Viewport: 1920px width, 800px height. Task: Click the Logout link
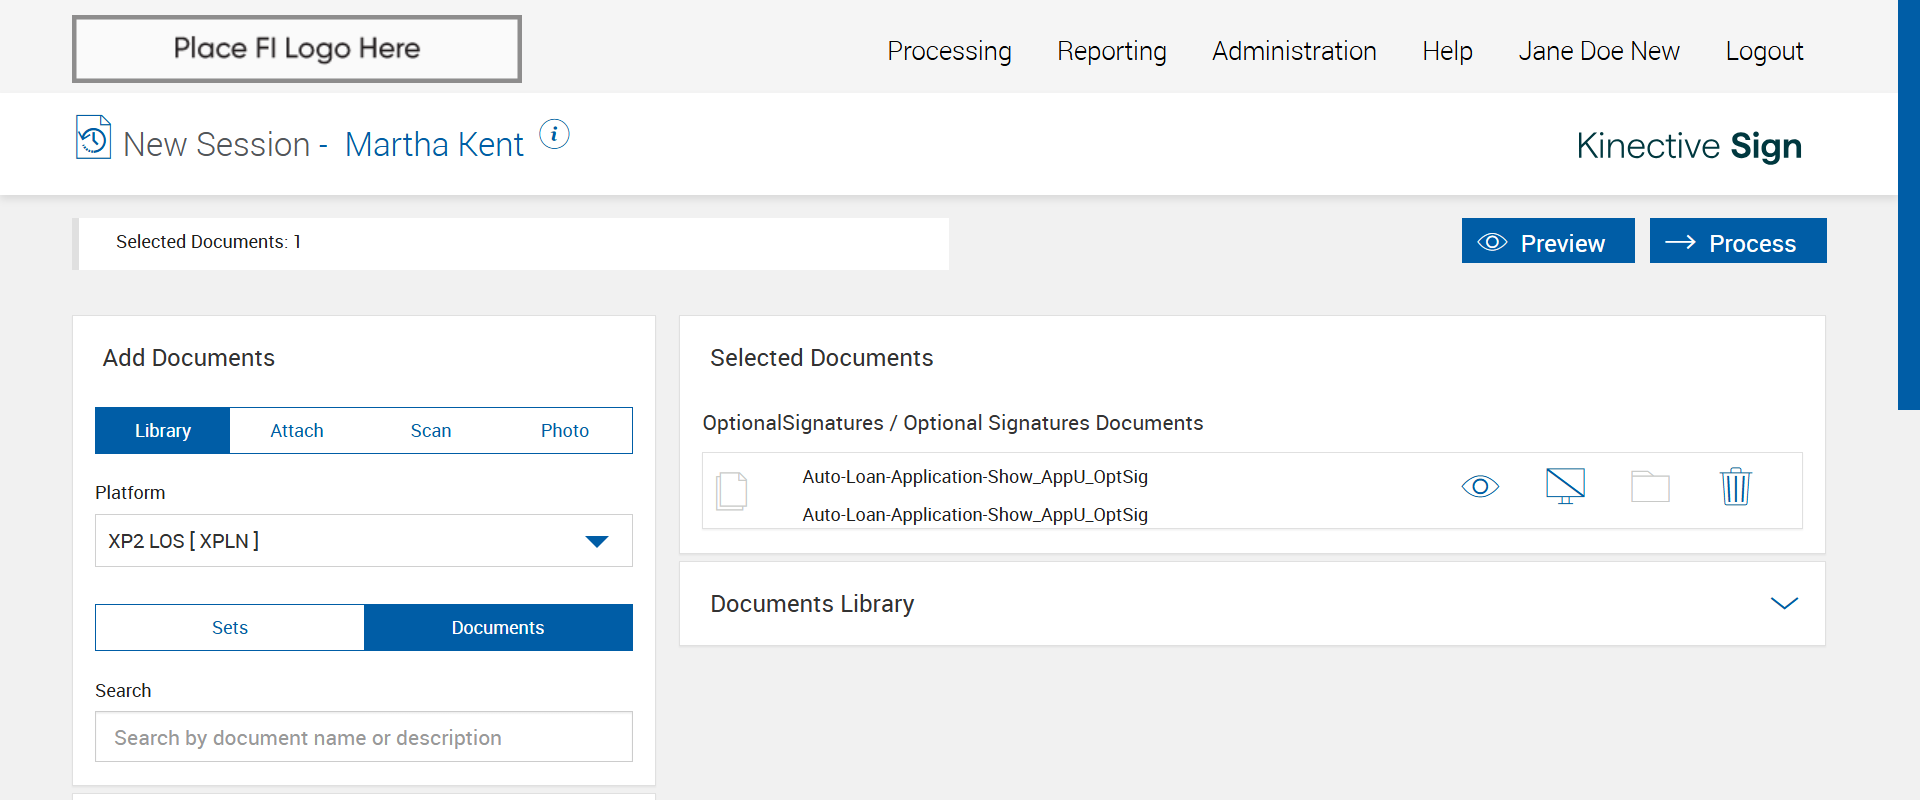(1764, 51)
